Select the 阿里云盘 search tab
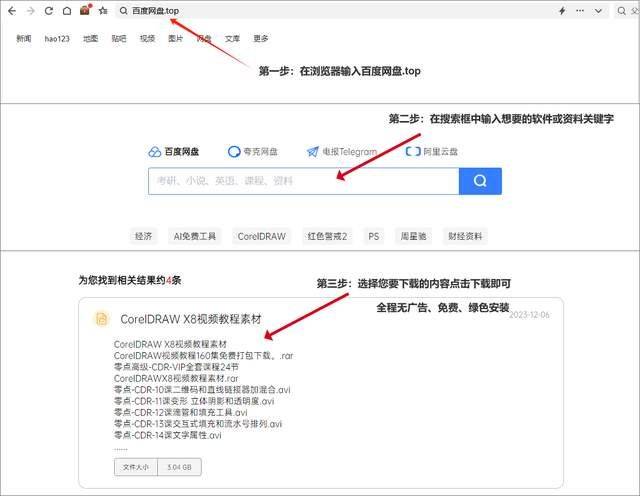Image resolution: width=640 pixels, height=496 pixels. coord(432,152)
